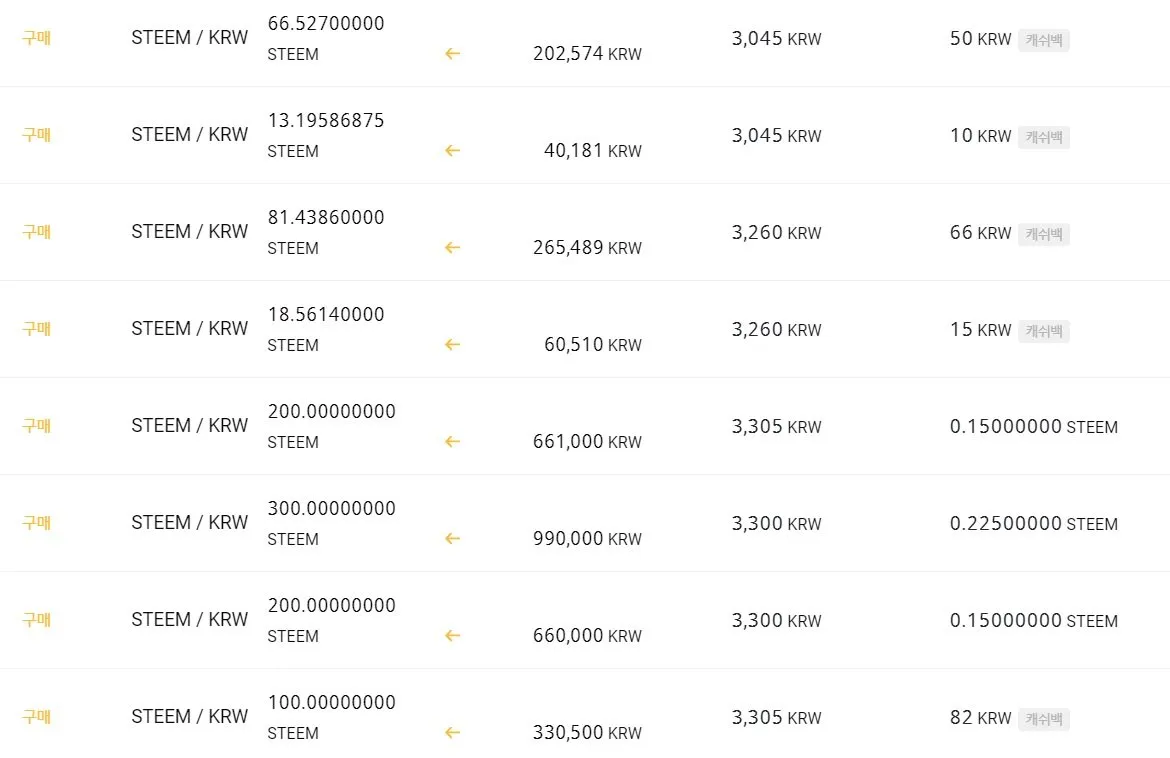Click the 캐쉬백 badge next to 15 KRW
This screenshot has width=1170, height=758.
pyautogui.click(x=1044, y=331)
